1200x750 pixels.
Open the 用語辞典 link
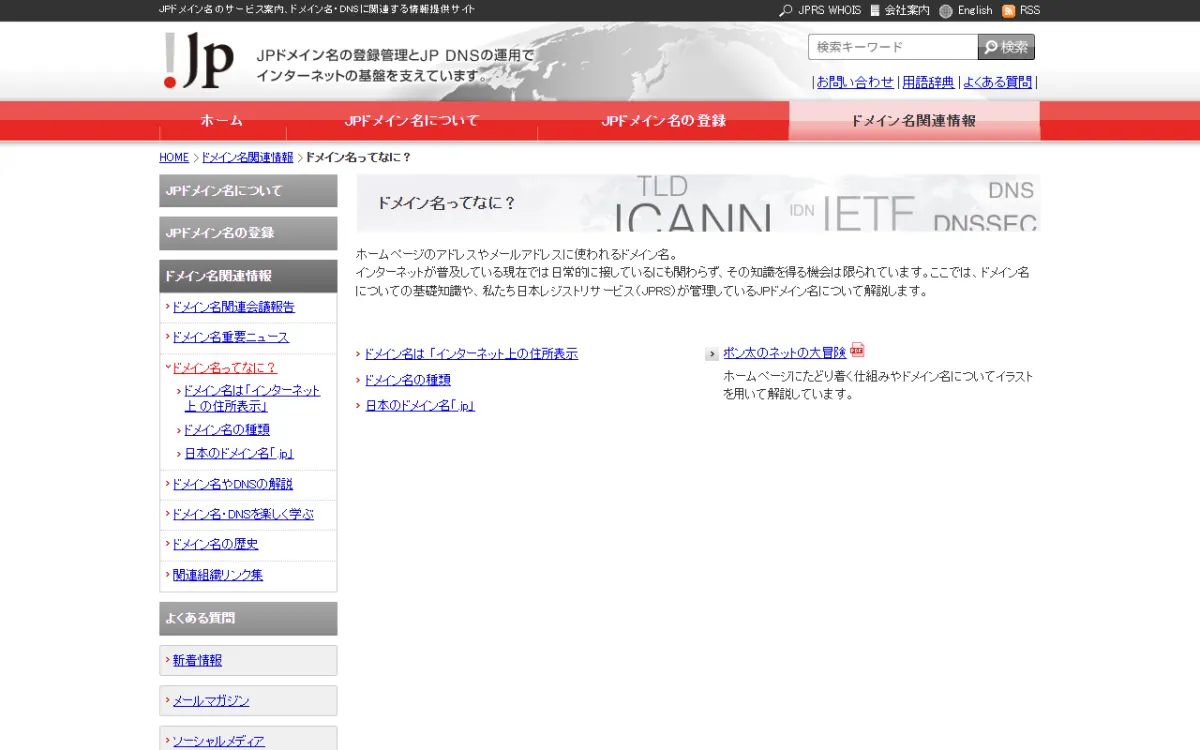(x=928, y=82)
